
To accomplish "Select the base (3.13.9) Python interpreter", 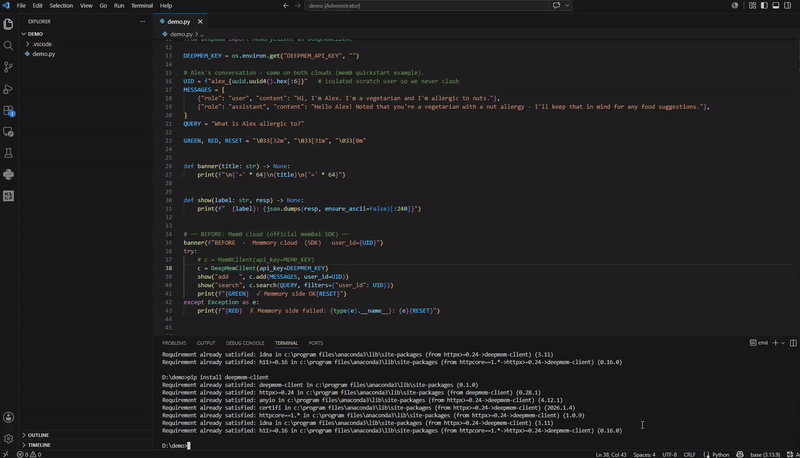I will 765,454.
